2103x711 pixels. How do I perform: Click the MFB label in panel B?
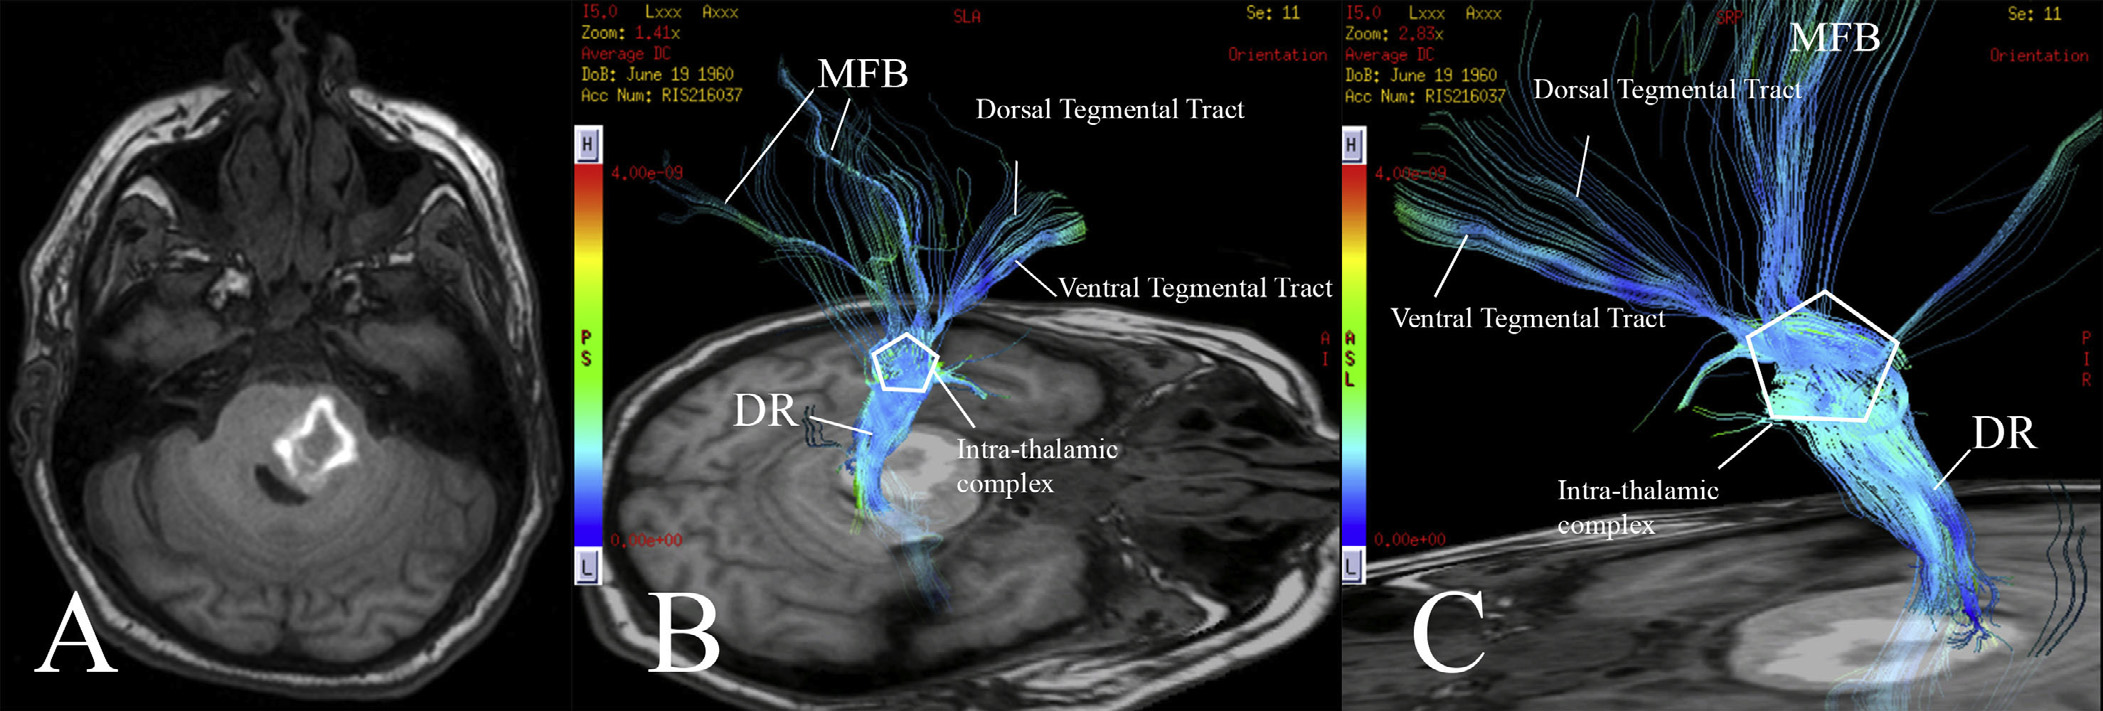pos(862,74)
